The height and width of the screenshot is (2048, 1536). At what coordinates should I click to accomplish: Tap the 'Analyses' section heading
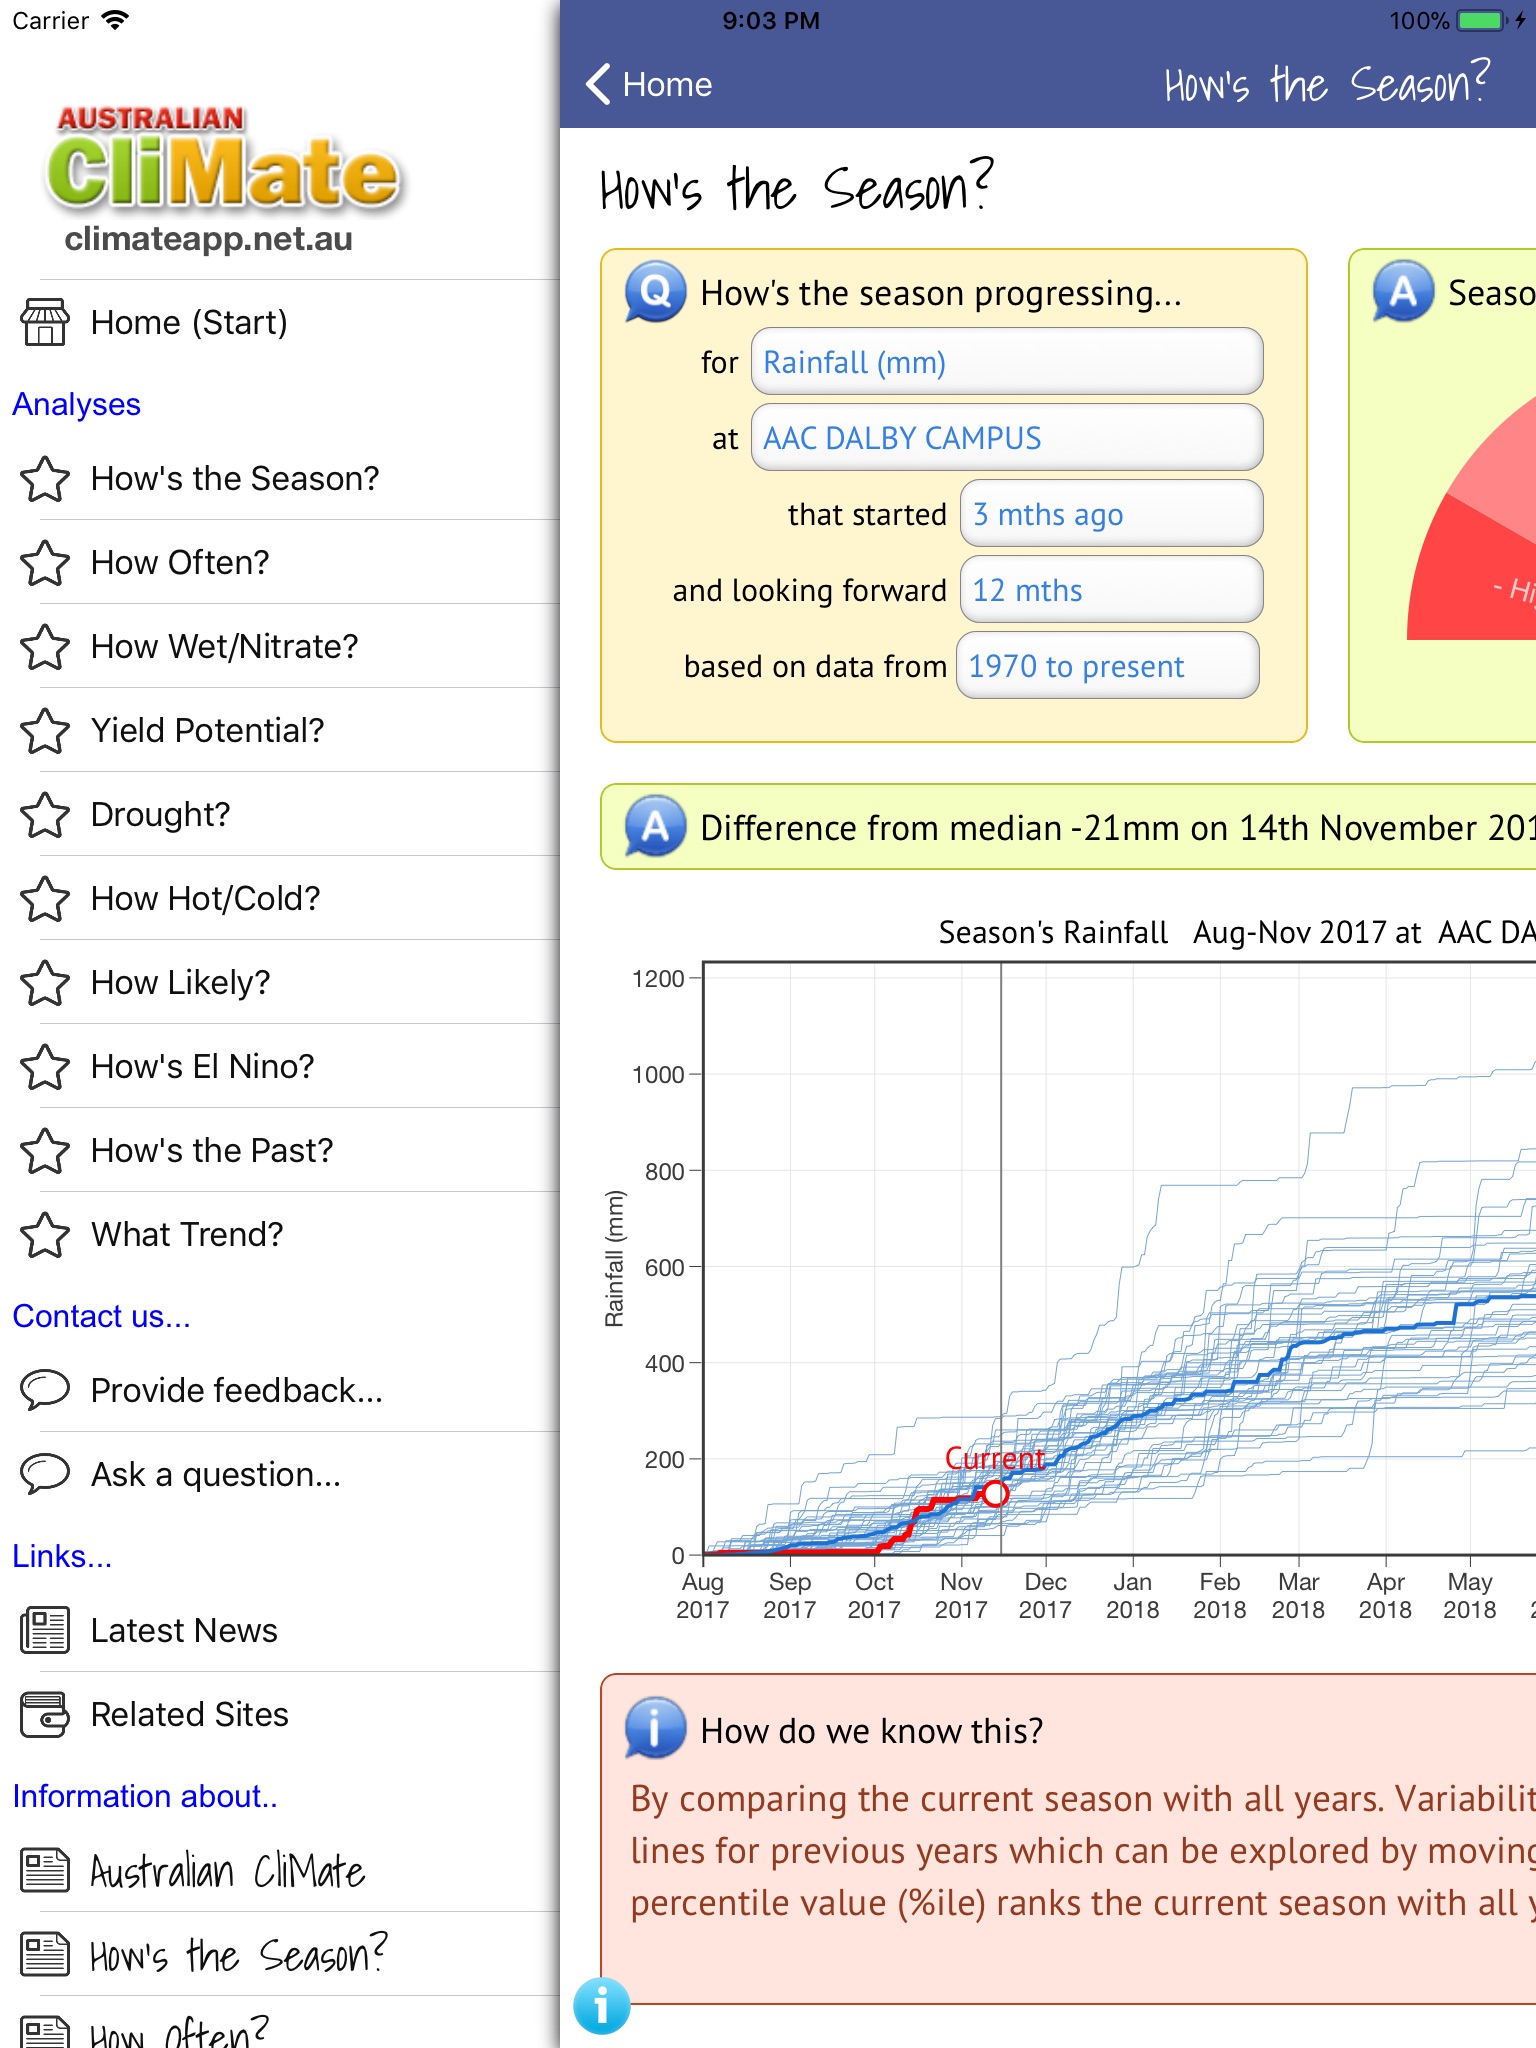point(77,404)
